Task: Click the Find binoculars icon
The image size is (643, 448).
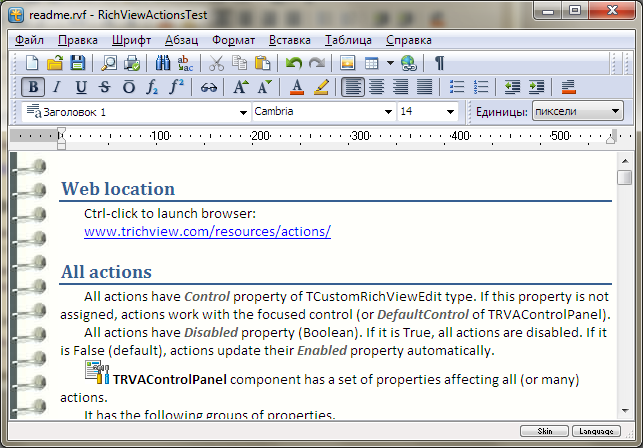Action: tap(163, 63)
